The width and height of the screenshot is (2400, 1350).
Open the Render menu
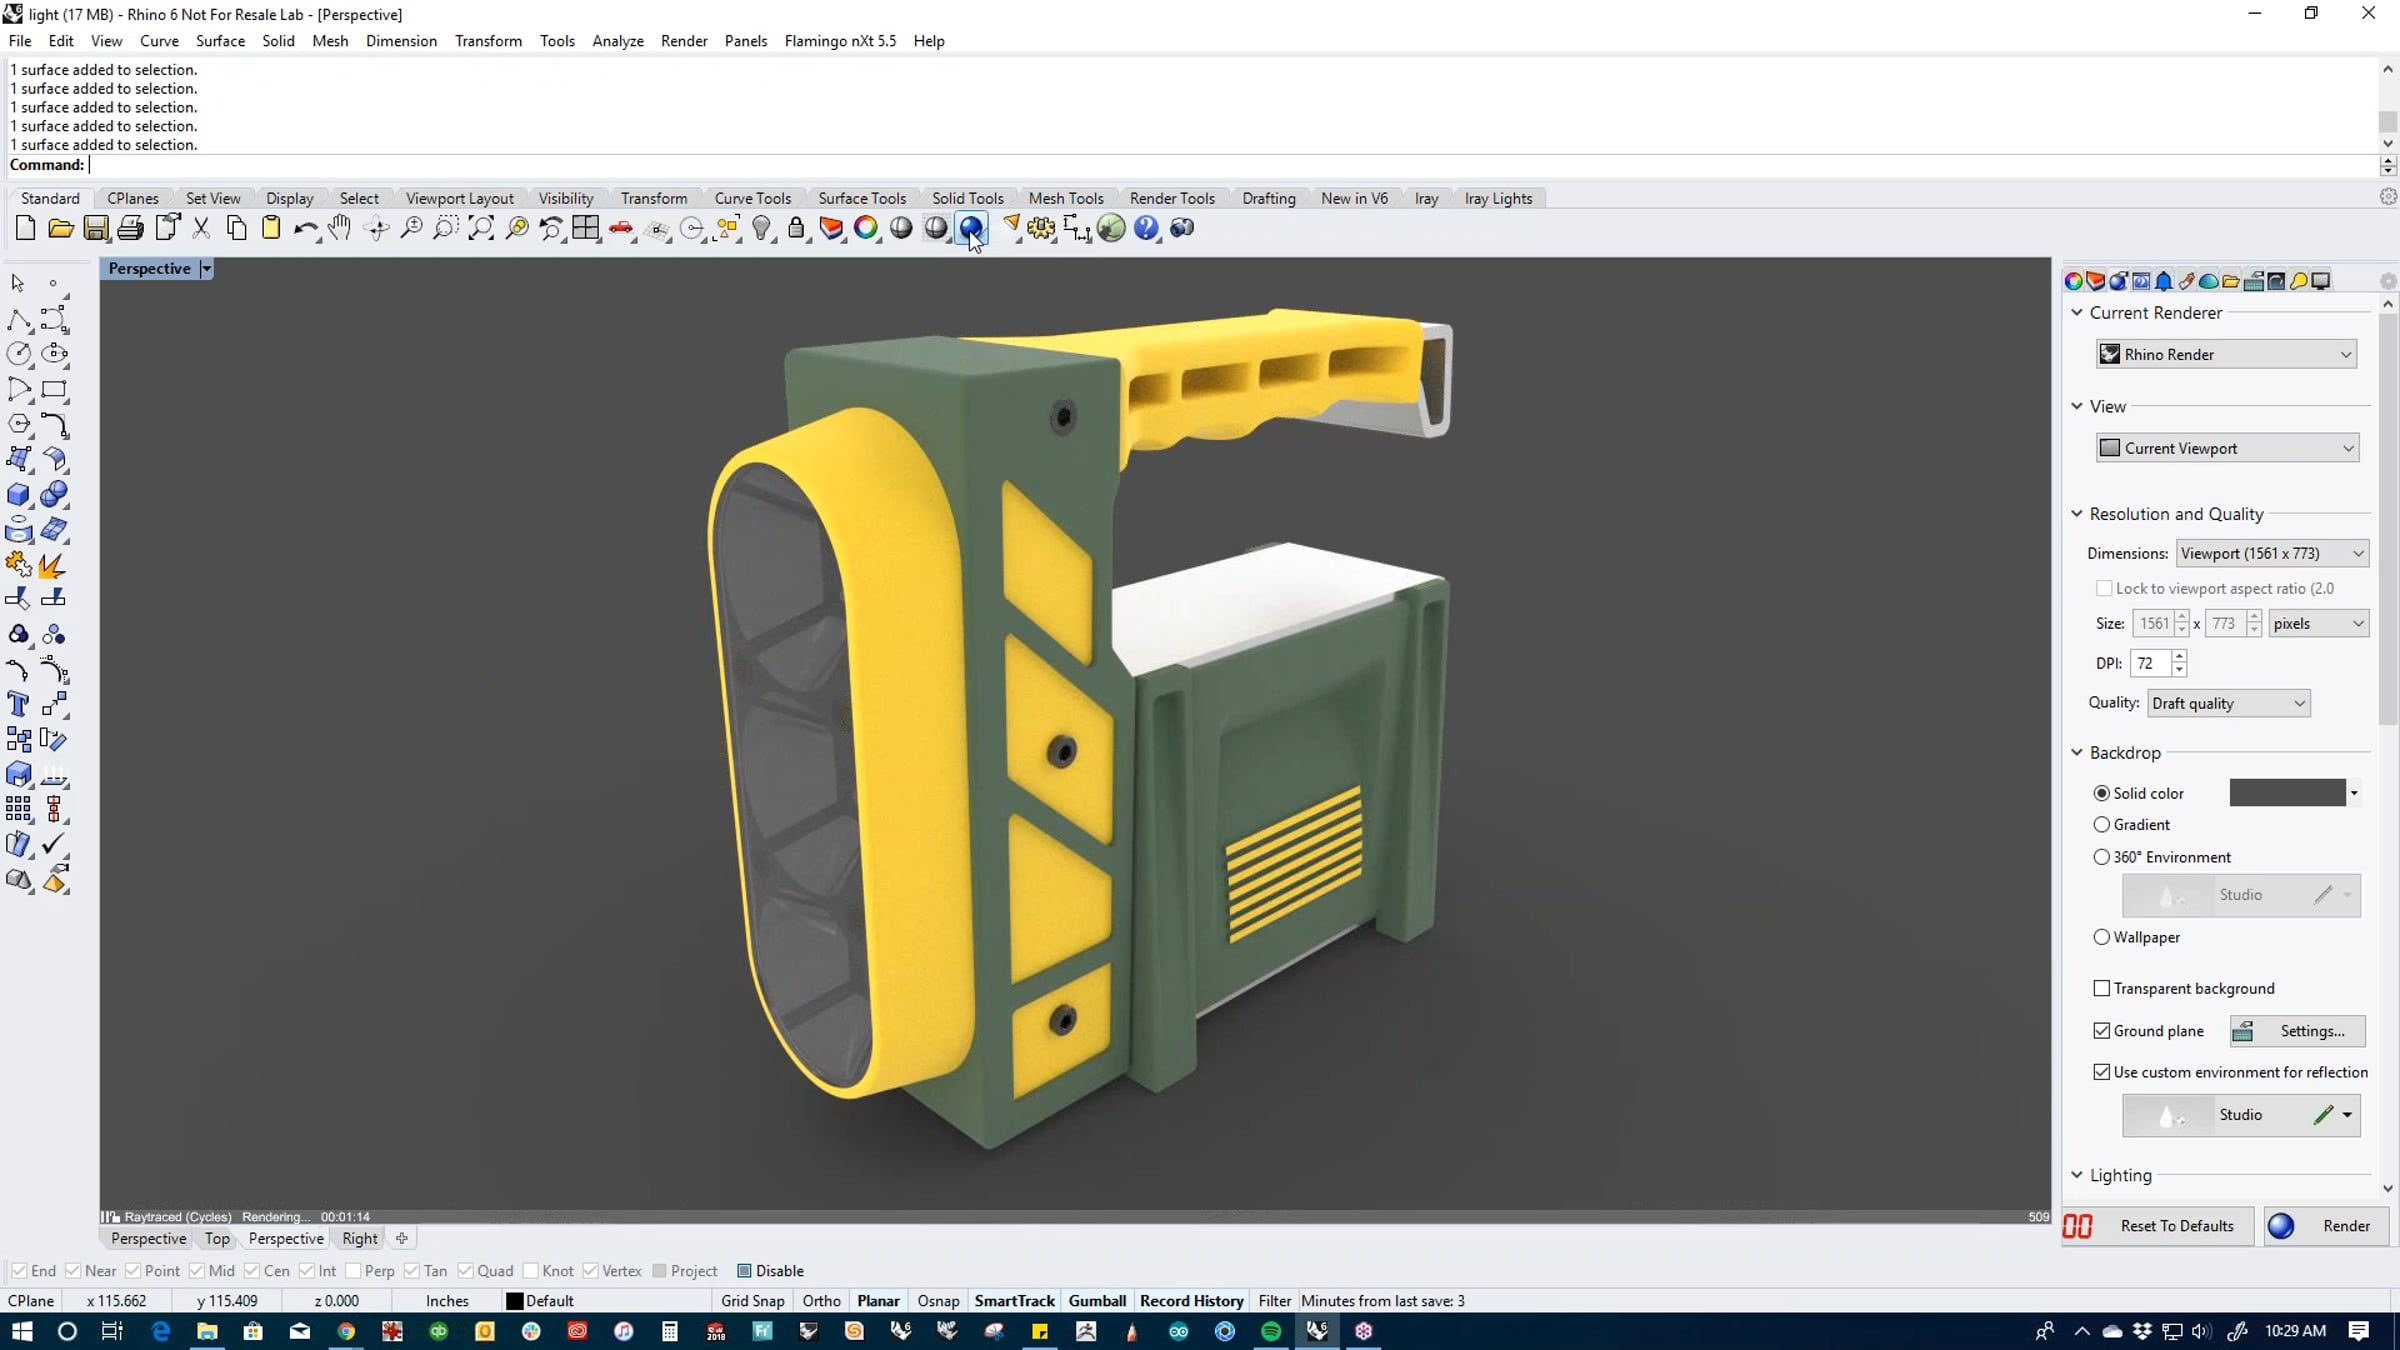(684, 41)
